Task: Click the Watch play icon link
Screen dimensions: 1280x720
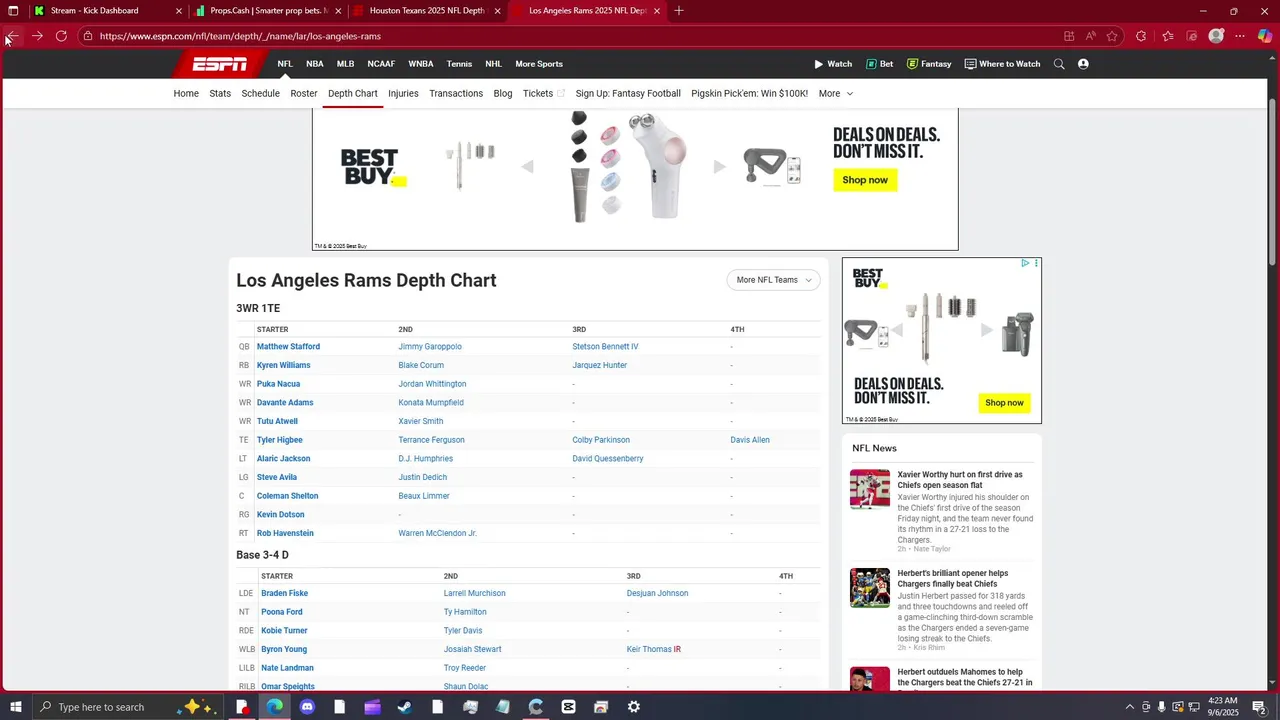Action: [832, 64]
